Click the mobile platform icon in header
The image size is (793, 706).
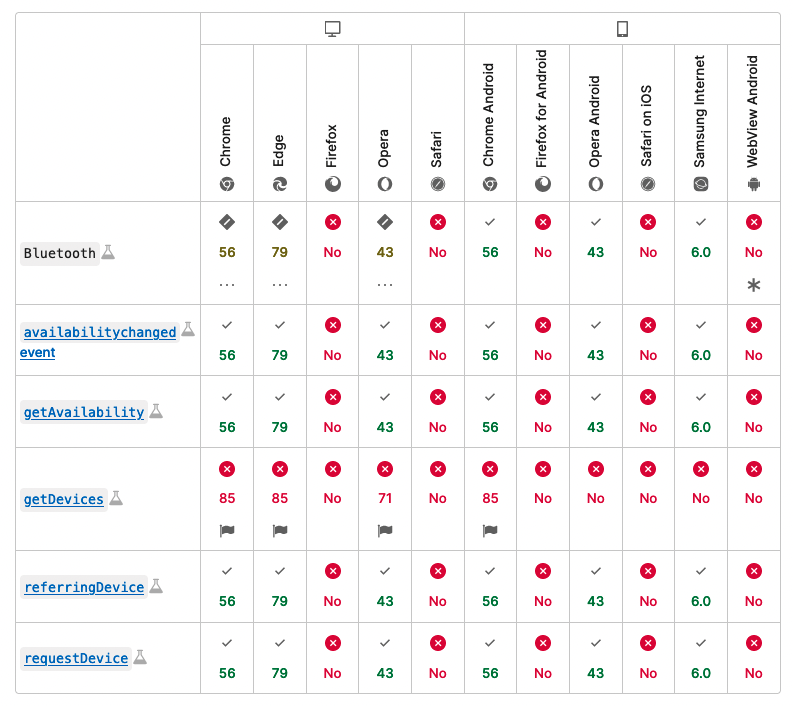pos(622,29)
